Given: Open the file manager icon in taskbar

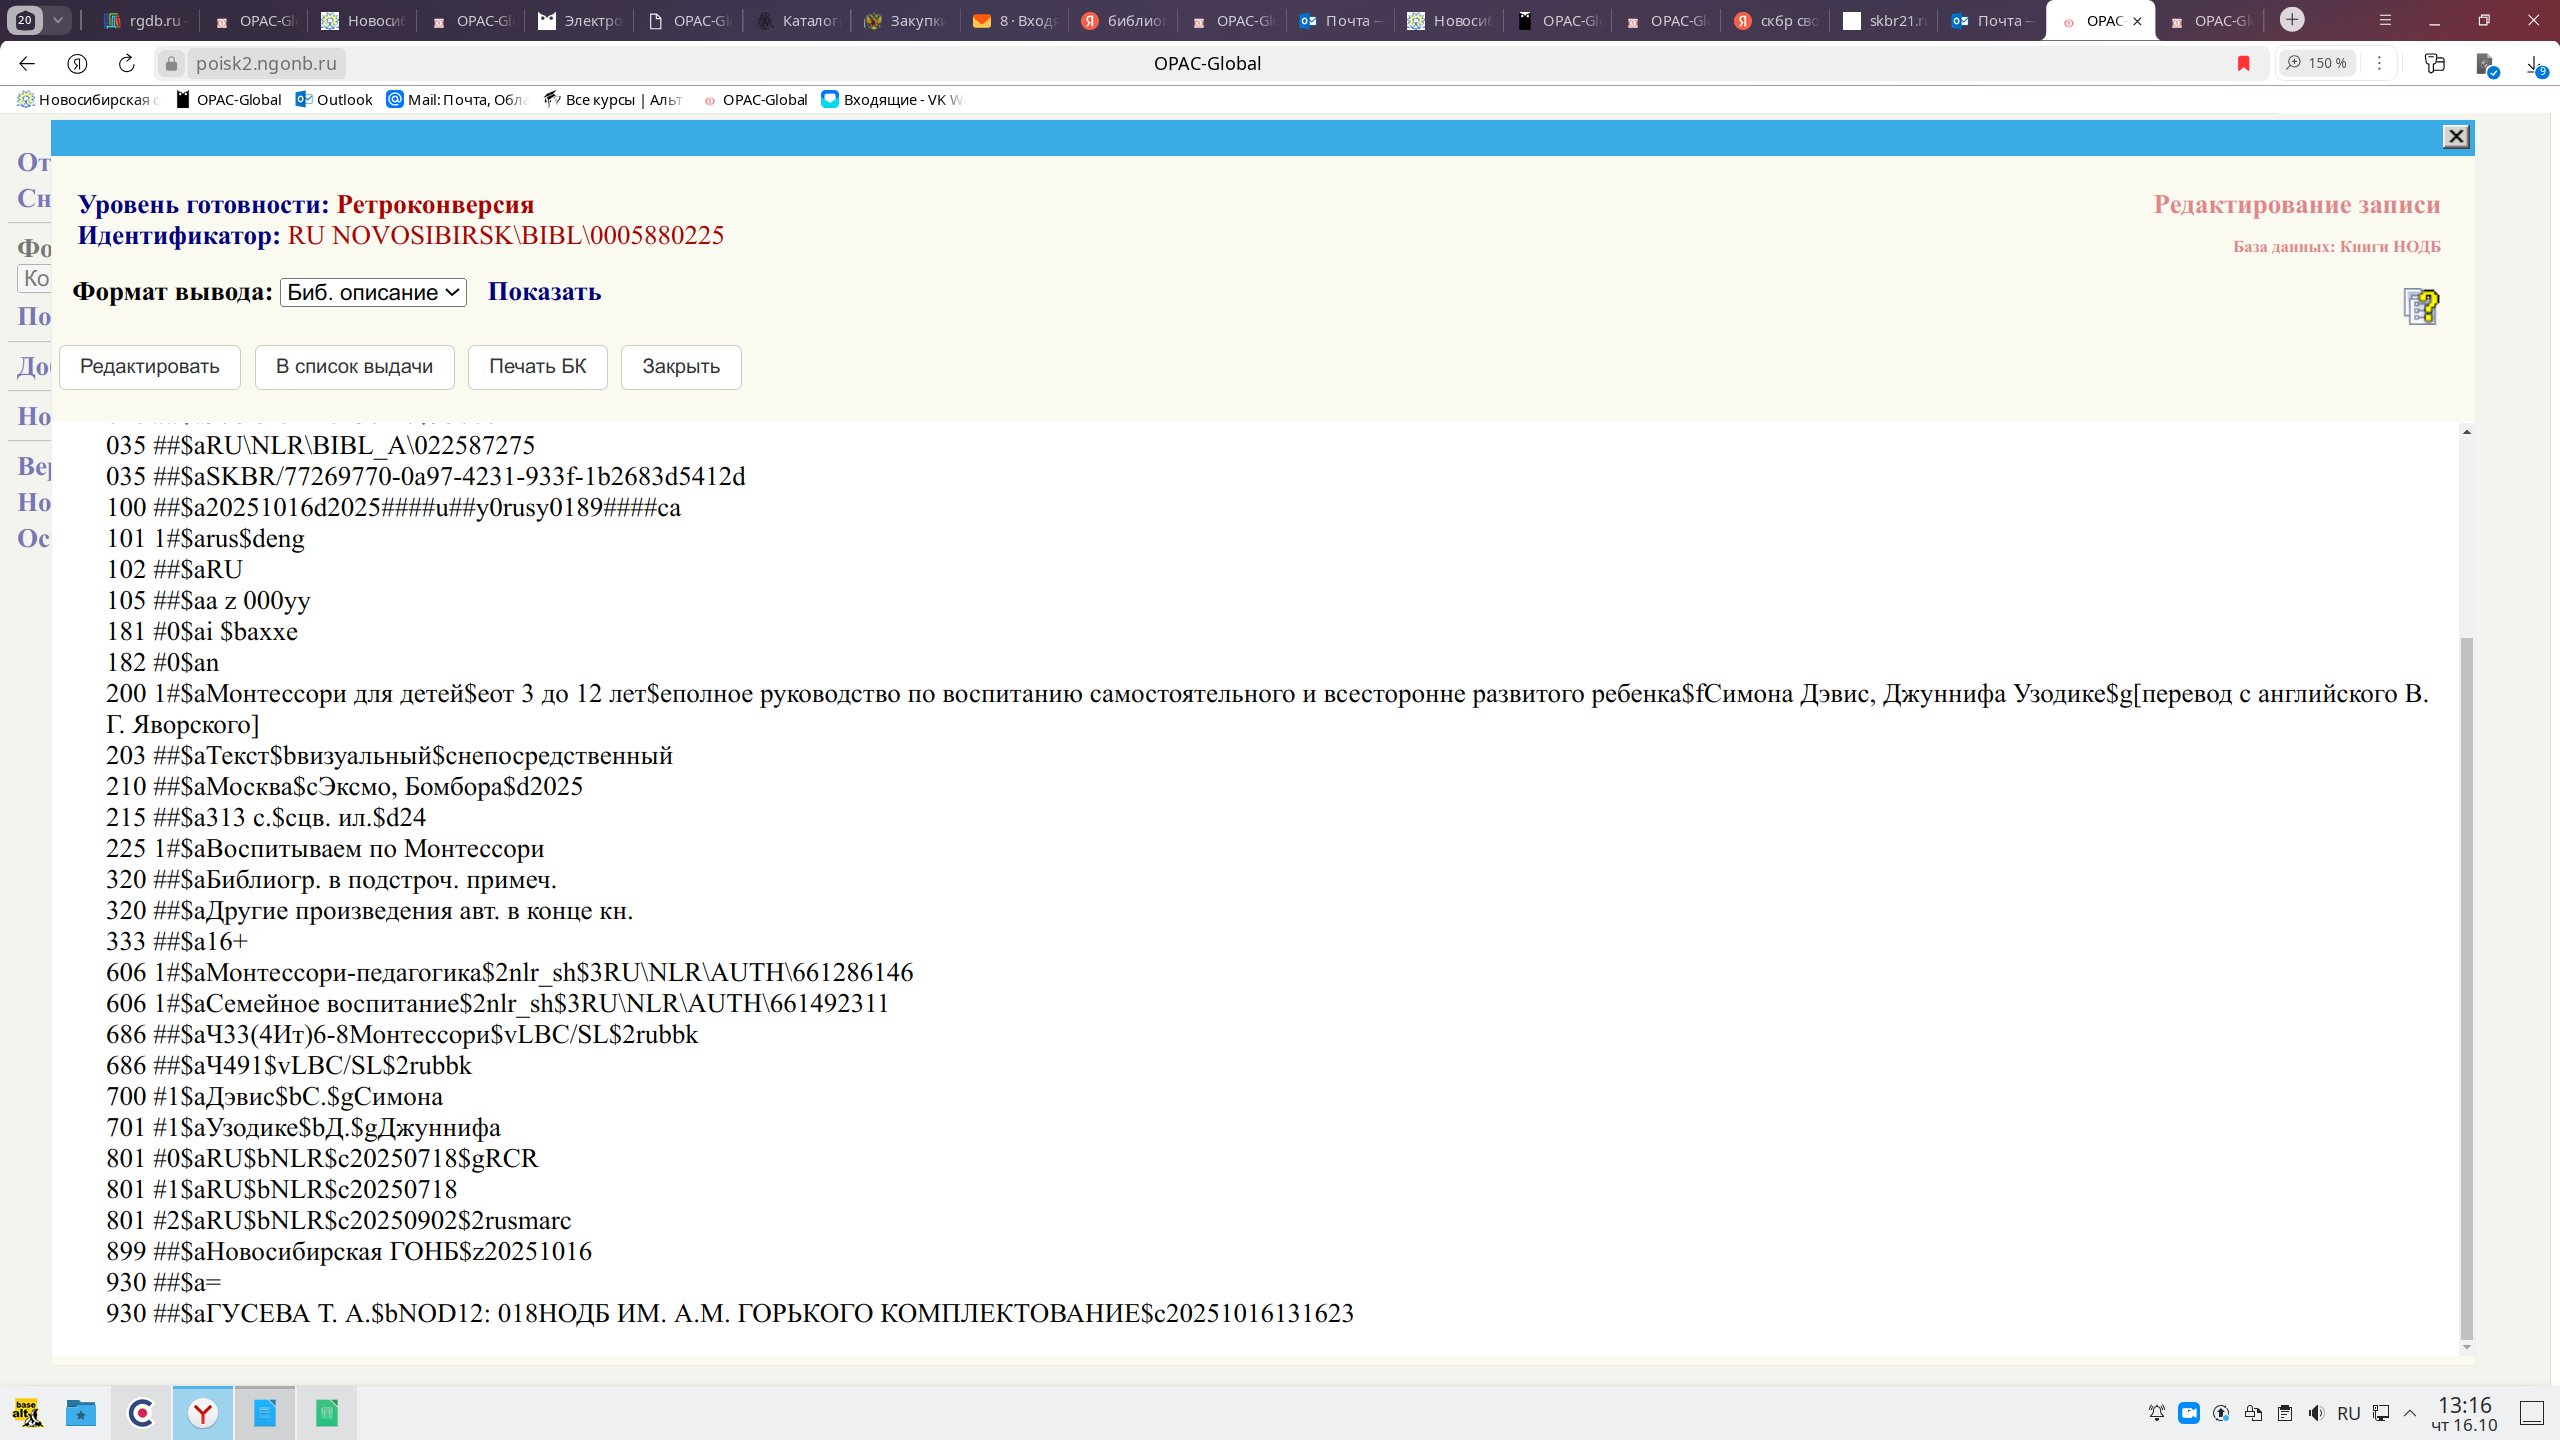Looking at the screenshot, I should pyautogui.click(x=80, y=1413).
